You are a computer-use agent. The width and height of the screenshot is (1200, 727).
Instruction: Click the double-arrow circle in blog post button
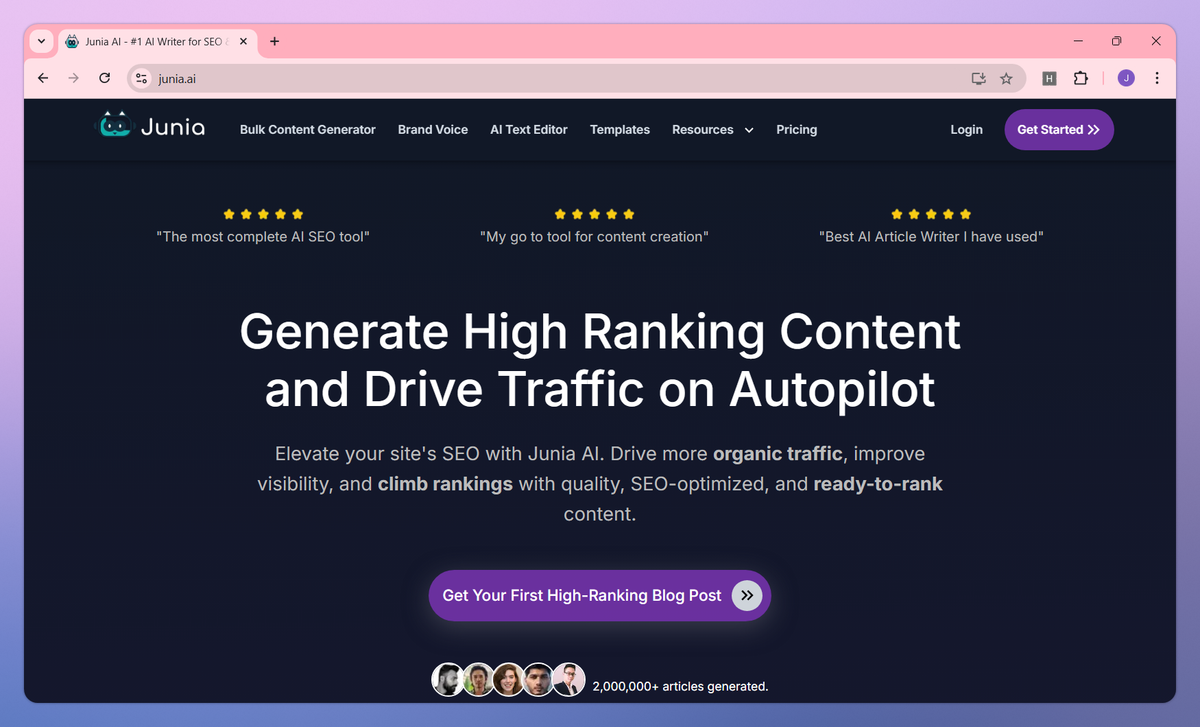pyautogui.click(x=747, y=596)
